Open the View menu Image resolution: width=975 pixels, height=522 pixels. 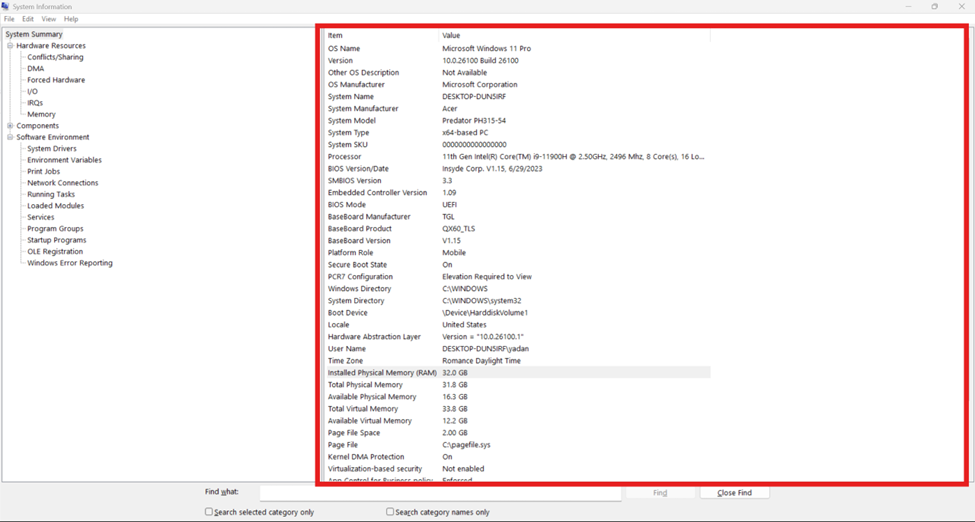(x=48, y=19)
